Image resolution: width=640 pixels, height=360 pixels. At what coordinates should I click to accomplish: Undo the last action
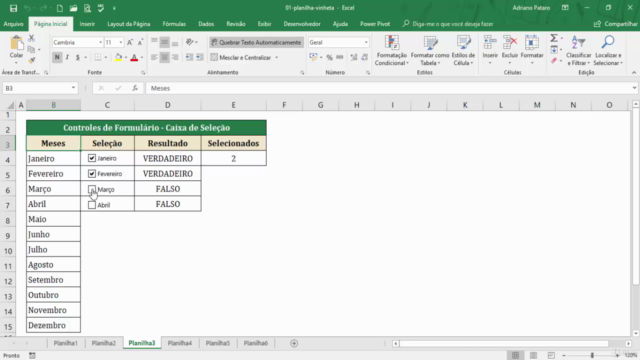click(27, 8)
